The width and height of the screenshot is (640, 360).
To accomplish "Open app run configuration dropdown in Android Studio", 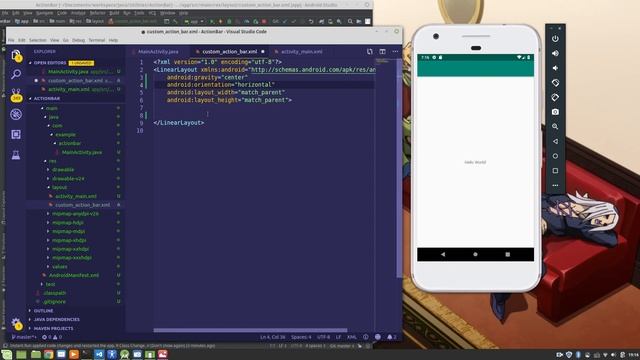I will [x=194, y=21].
